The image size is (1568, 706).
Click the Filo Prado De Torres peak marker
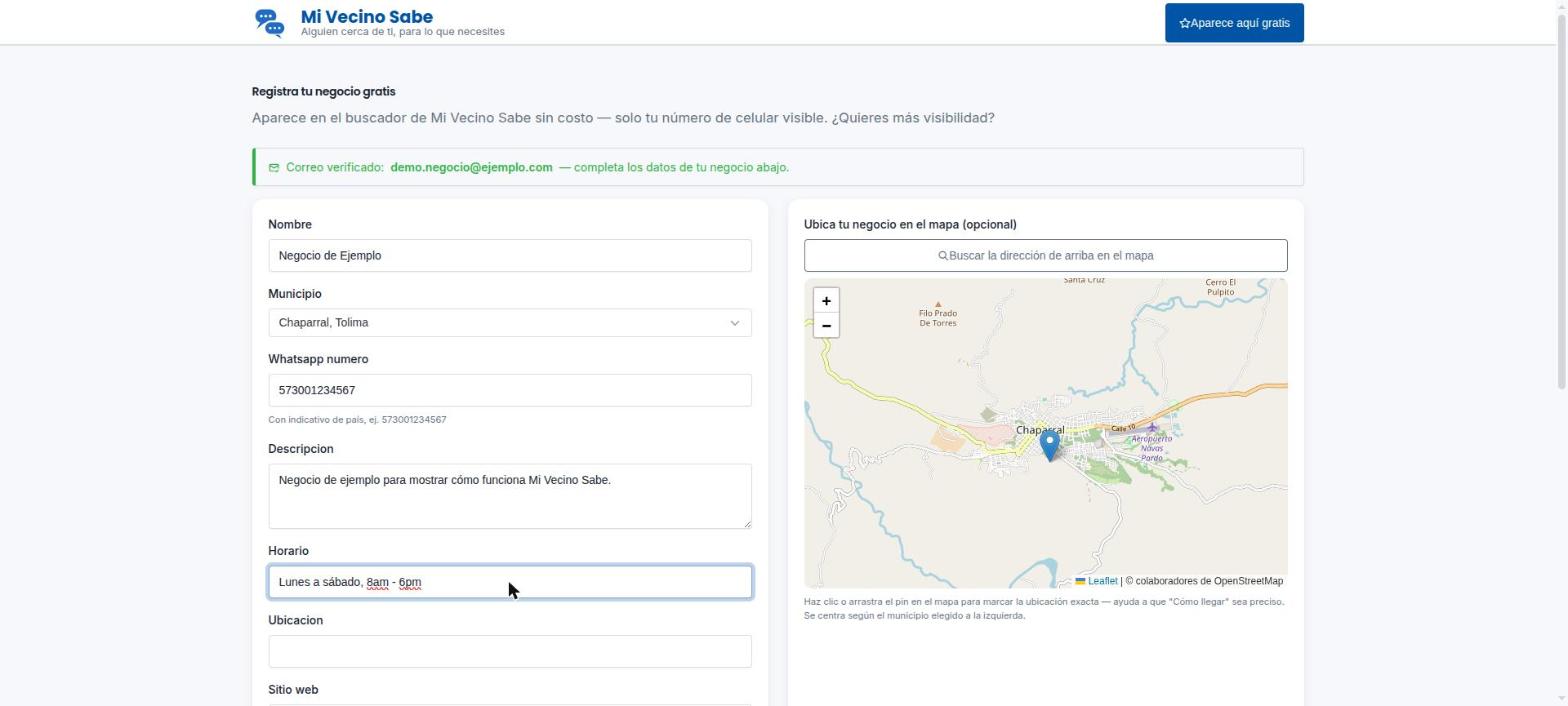coord(938,304)
